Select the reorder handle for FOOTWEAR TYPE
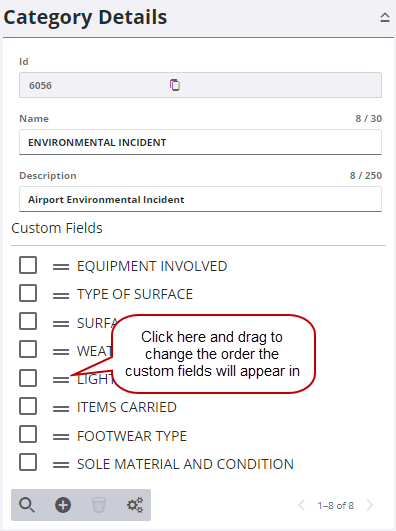396x531 pixels. click(61, 437)
